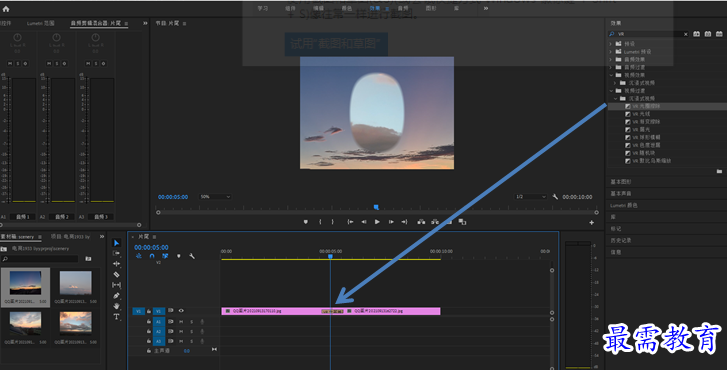This screenshot has width=727, height=370.
Task: Open the 50% zoom level dropdown
Action: coord(215,197)
